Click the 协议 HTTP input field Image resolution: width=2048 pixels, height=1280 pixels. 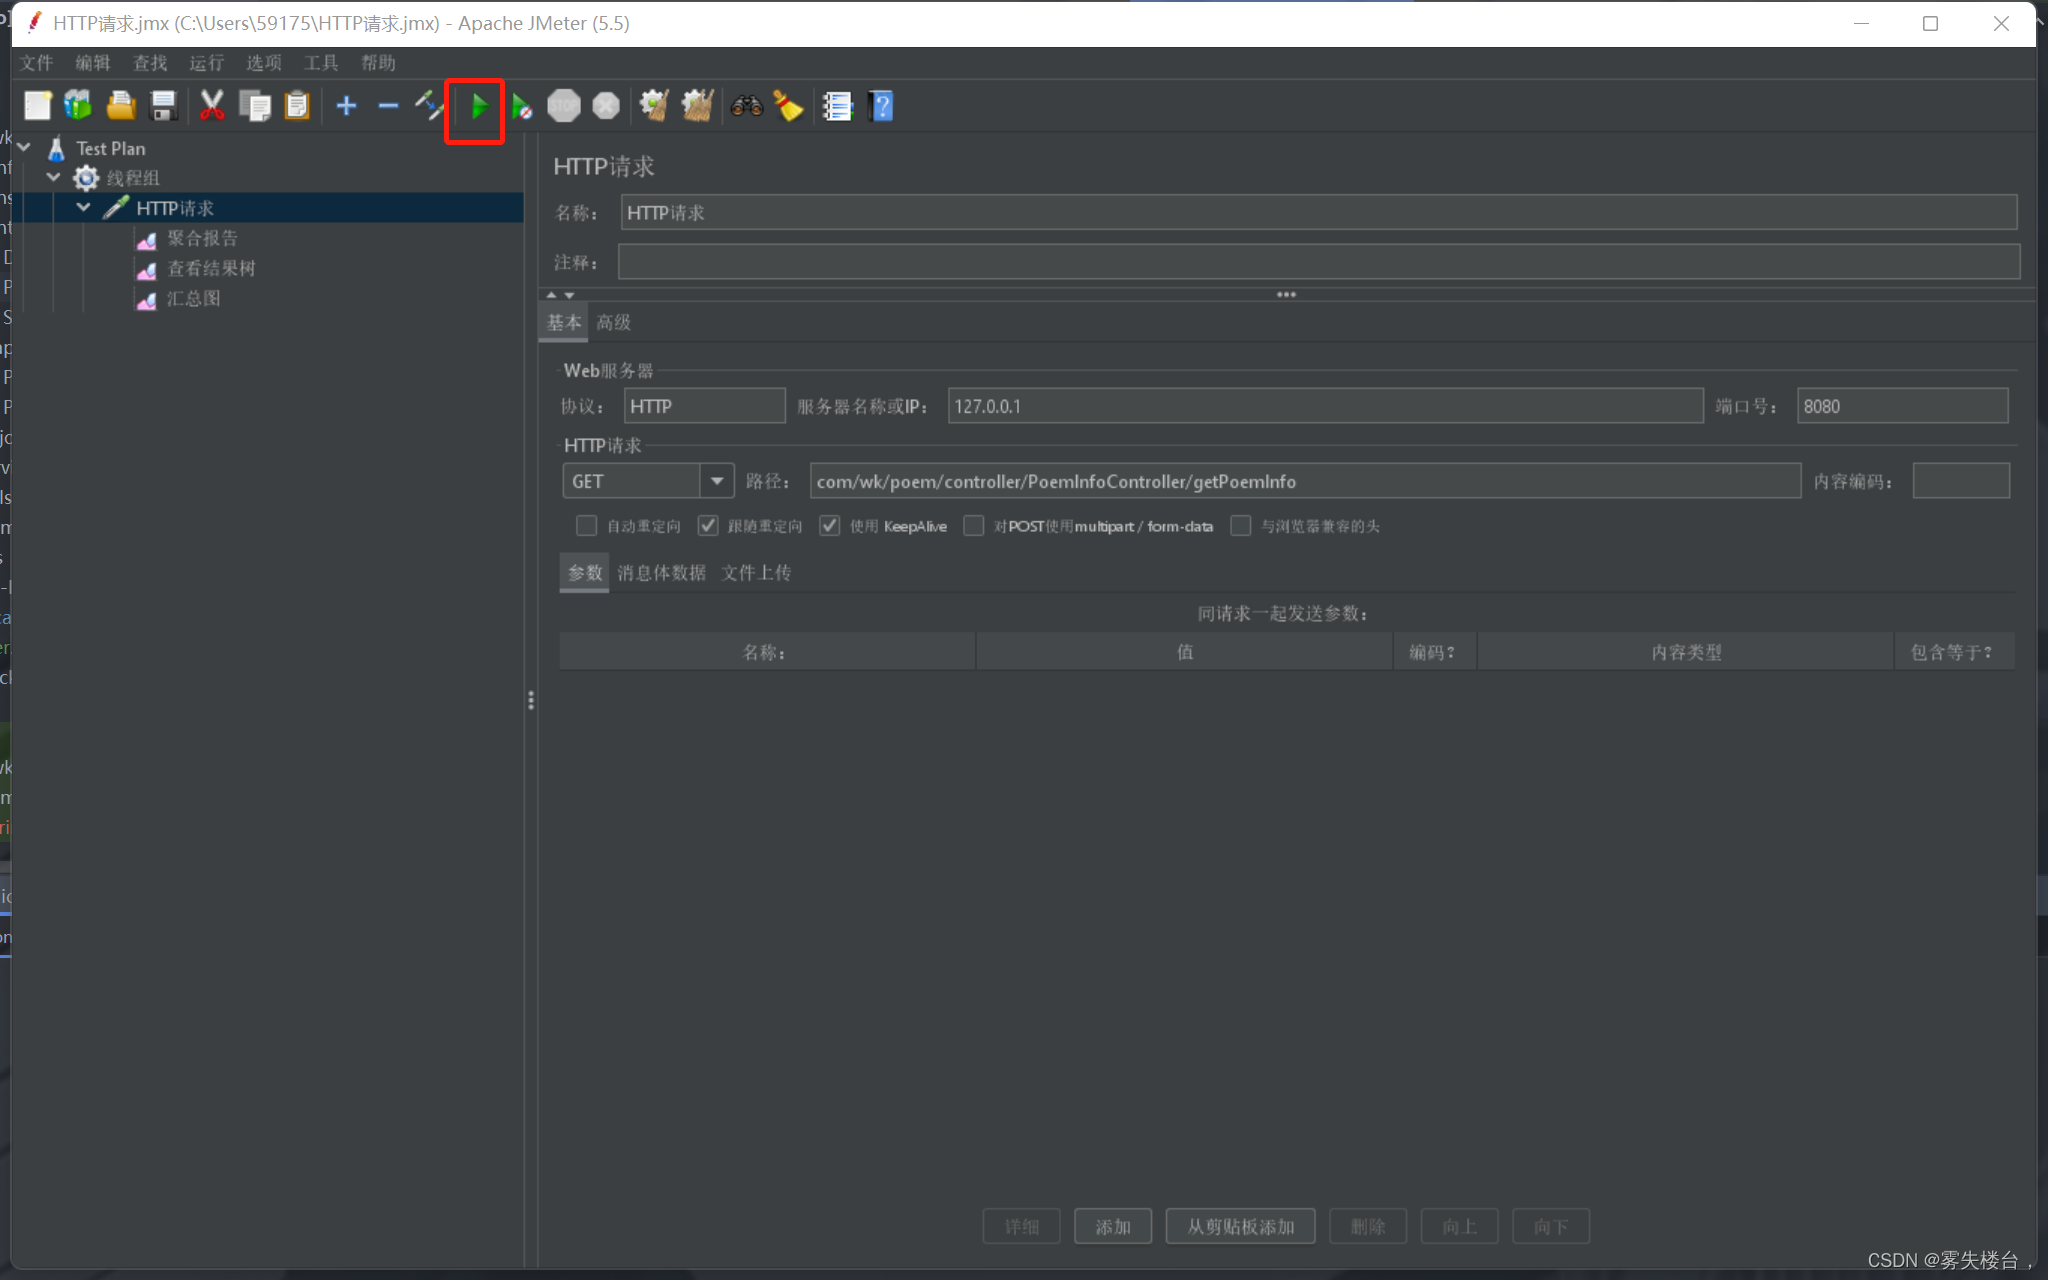705,406
